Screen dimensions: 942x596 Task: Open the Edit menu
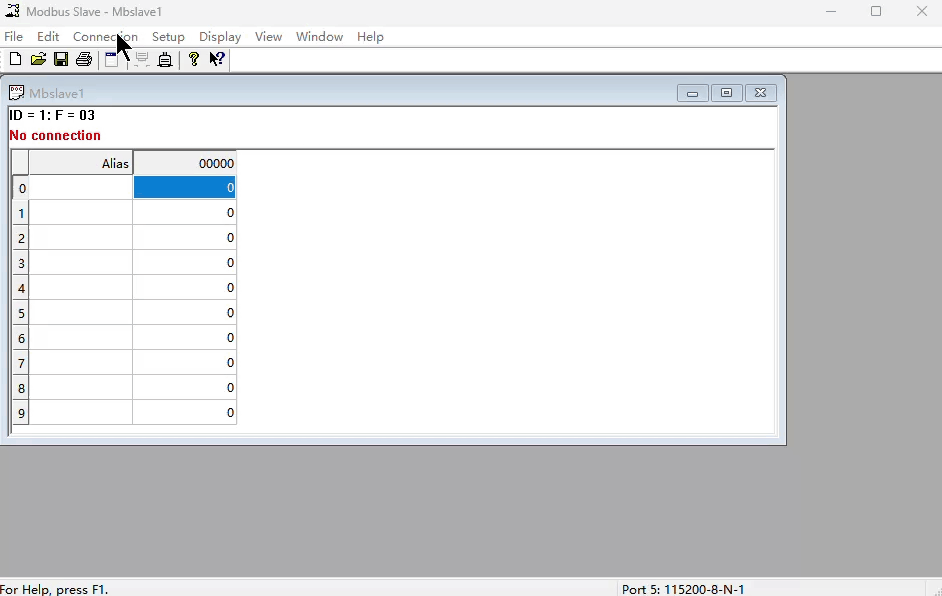(x=48, y=37)
